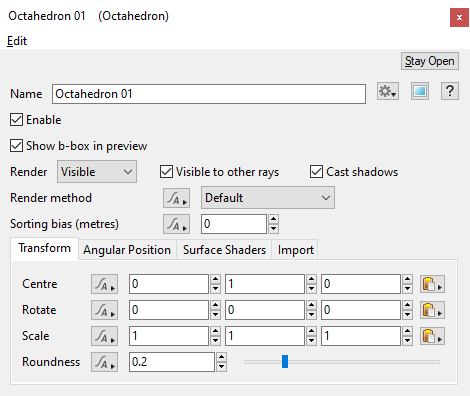The width and height of the screenshot is (470, 396).
Task: Increase Sorting bias with the up spinner
Action: (x=273, y=219)
